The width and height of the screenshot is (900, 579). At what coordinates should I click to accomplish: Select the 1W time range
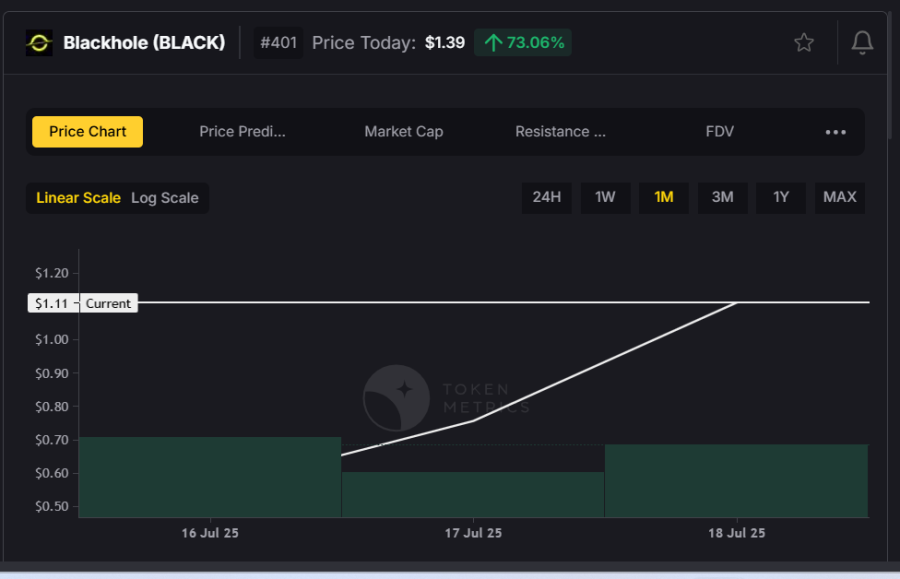coord(605,197)
